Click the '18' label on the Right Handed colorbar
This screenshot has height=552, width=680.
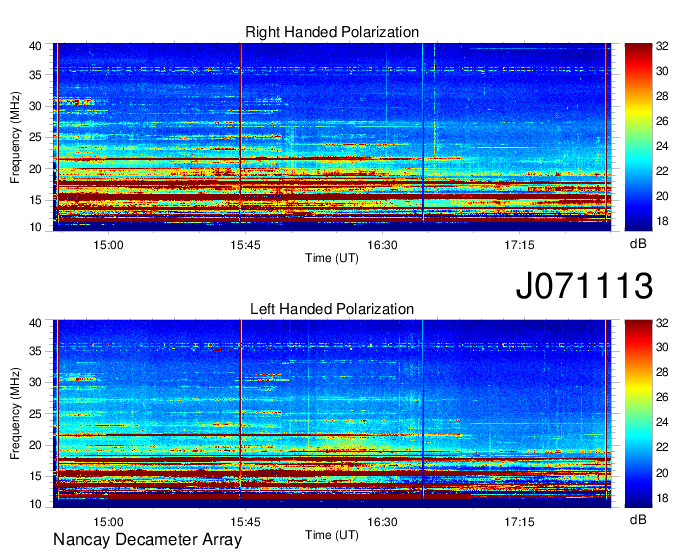[662, 221]
